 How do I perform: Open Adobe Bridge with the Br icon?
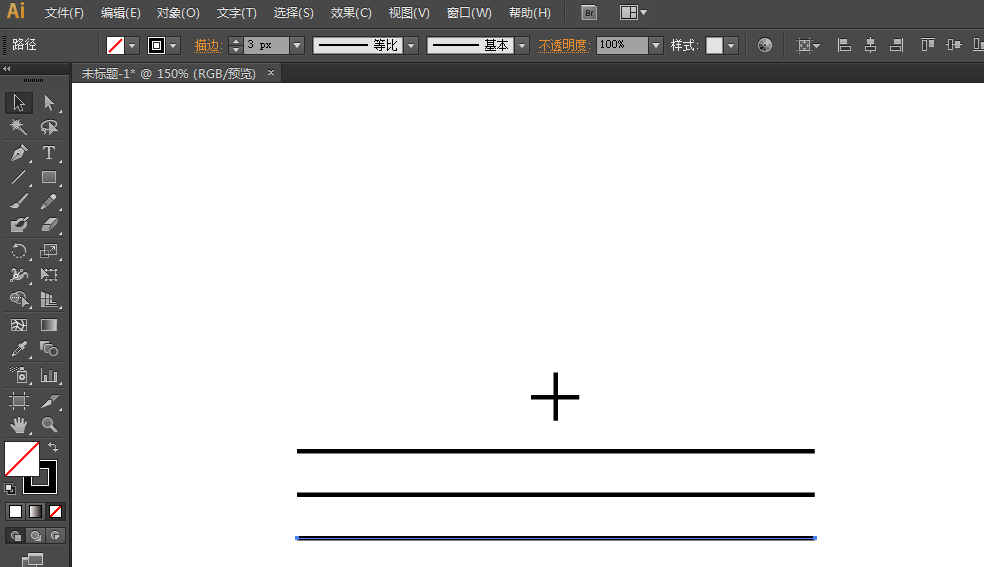coord(589,13)
